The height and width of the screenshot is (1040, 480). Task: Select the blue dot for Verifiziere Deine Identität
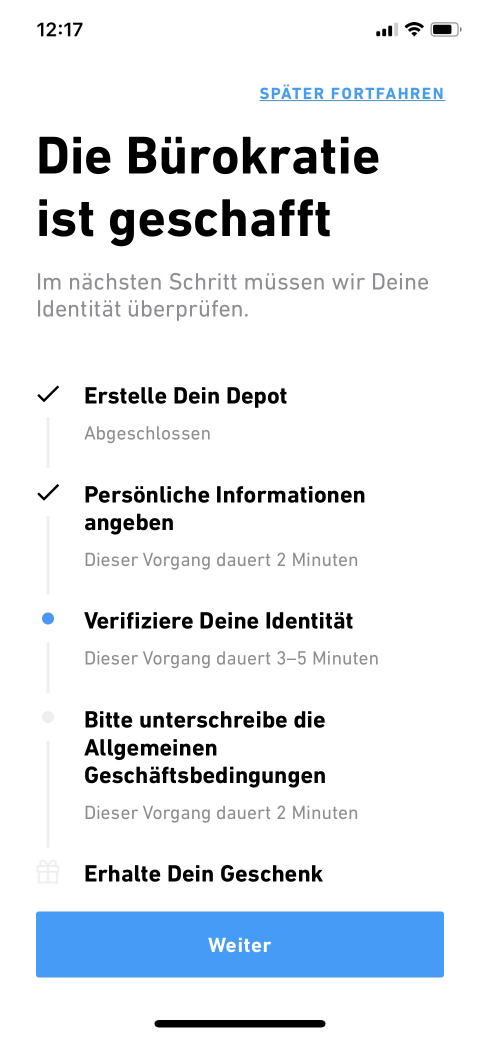[48, 619]
